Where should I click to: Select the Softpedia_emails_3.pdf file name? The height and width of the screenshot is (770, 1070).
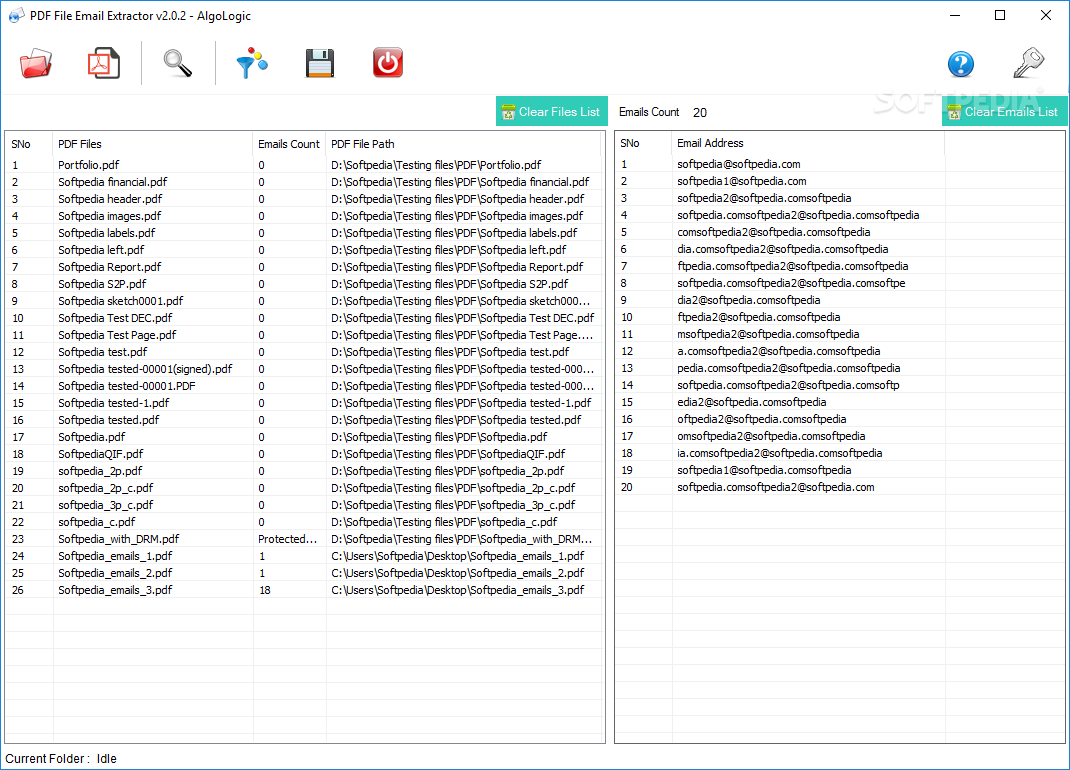tap(115, 590)
